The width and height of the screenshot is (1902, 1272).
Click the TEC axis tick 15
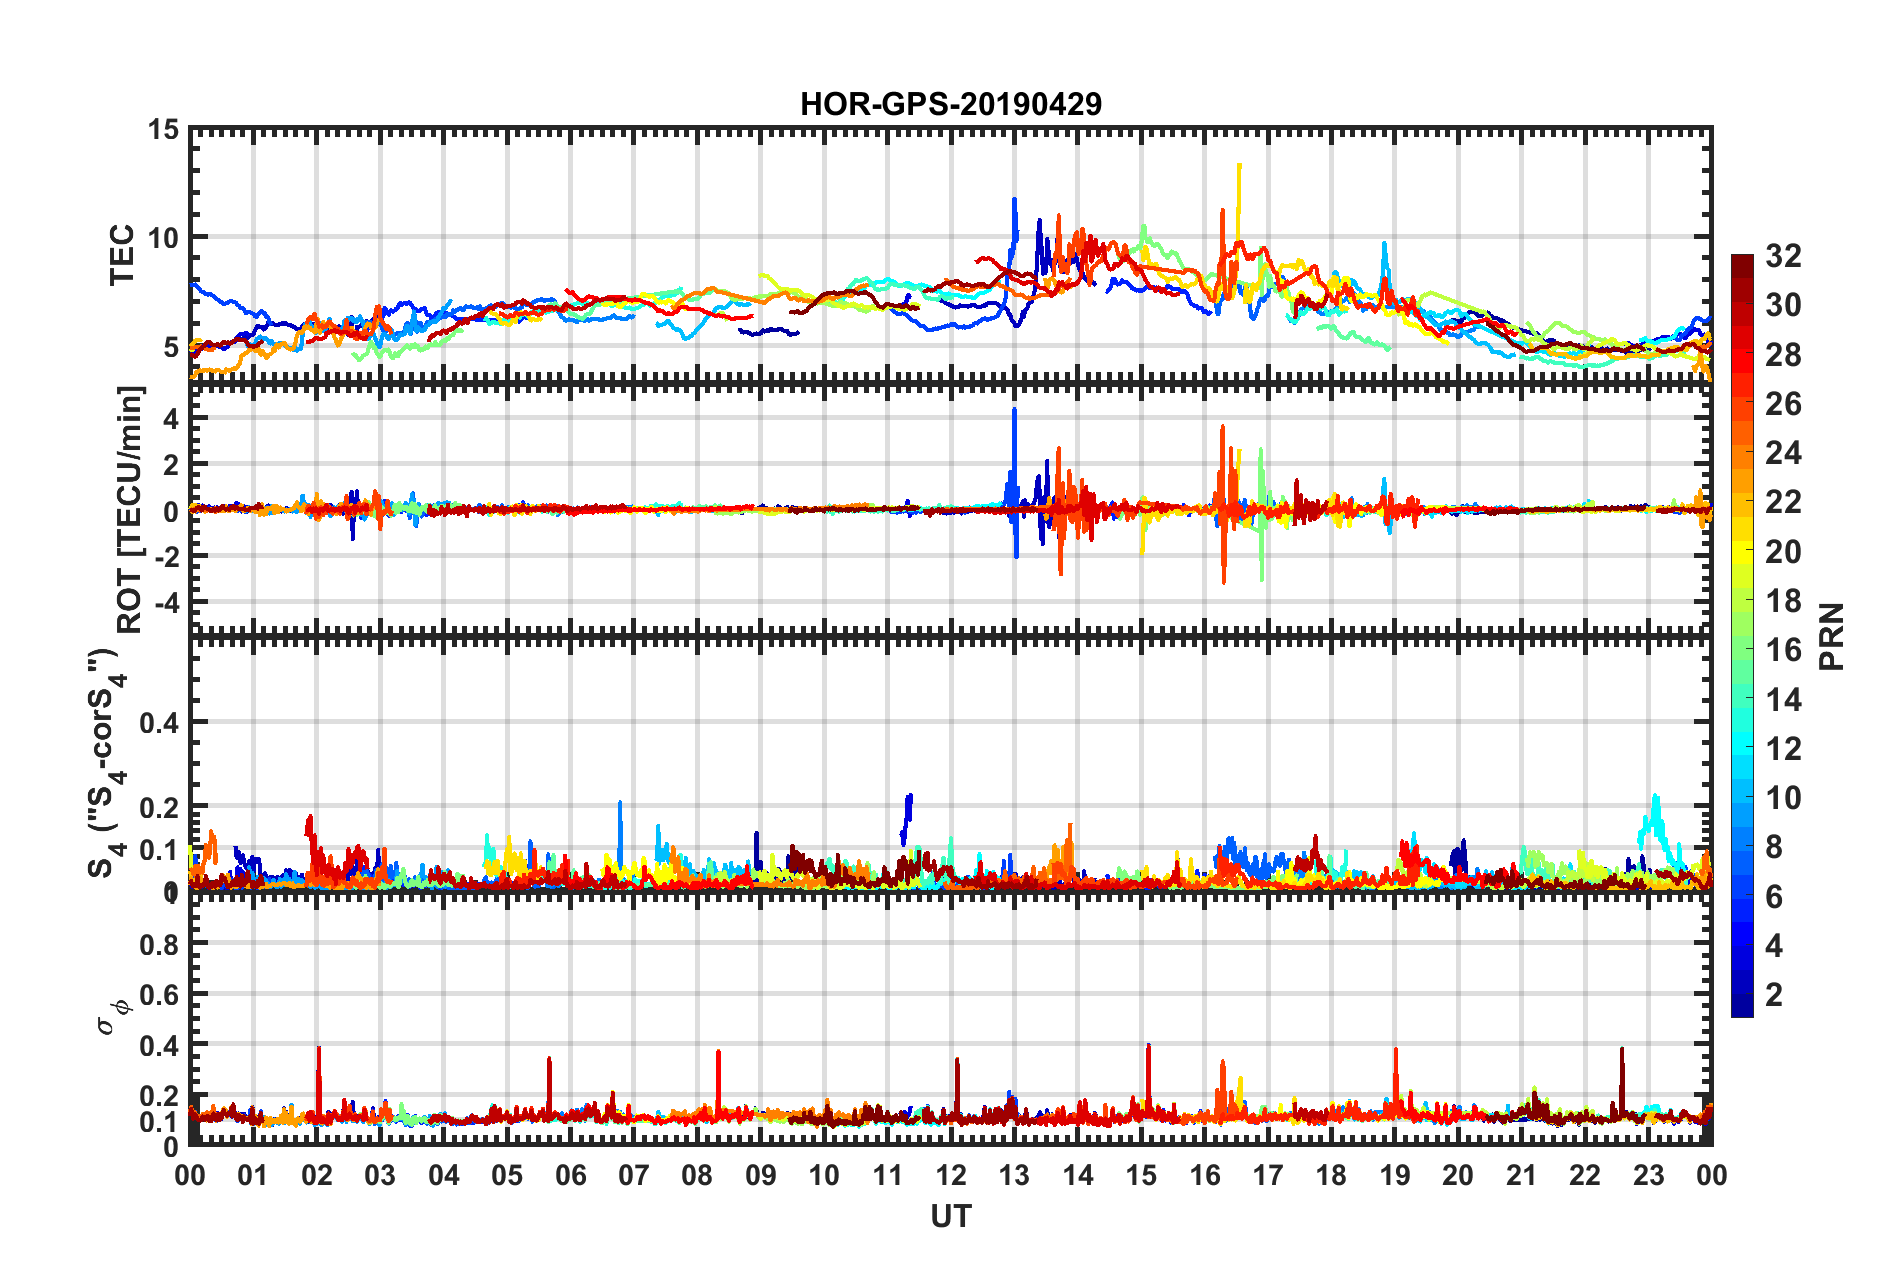(163, 129)
